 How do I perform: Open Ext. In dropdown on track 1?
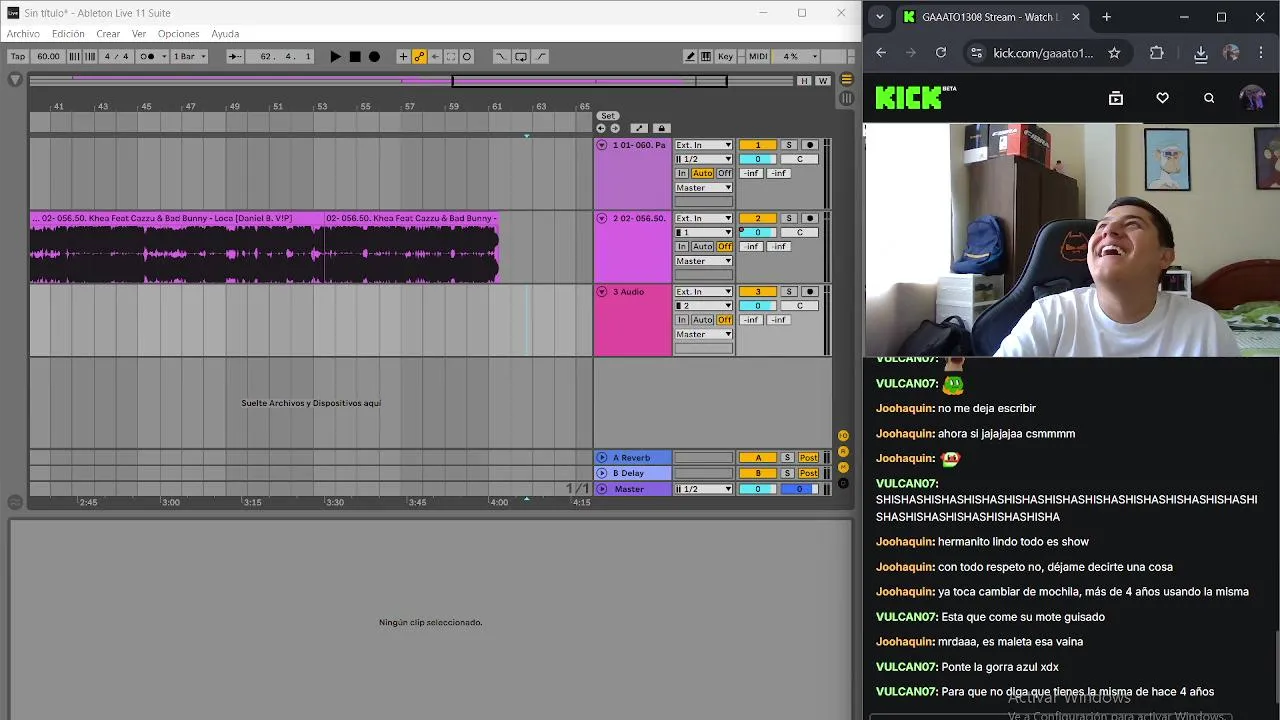click(704, 145)
